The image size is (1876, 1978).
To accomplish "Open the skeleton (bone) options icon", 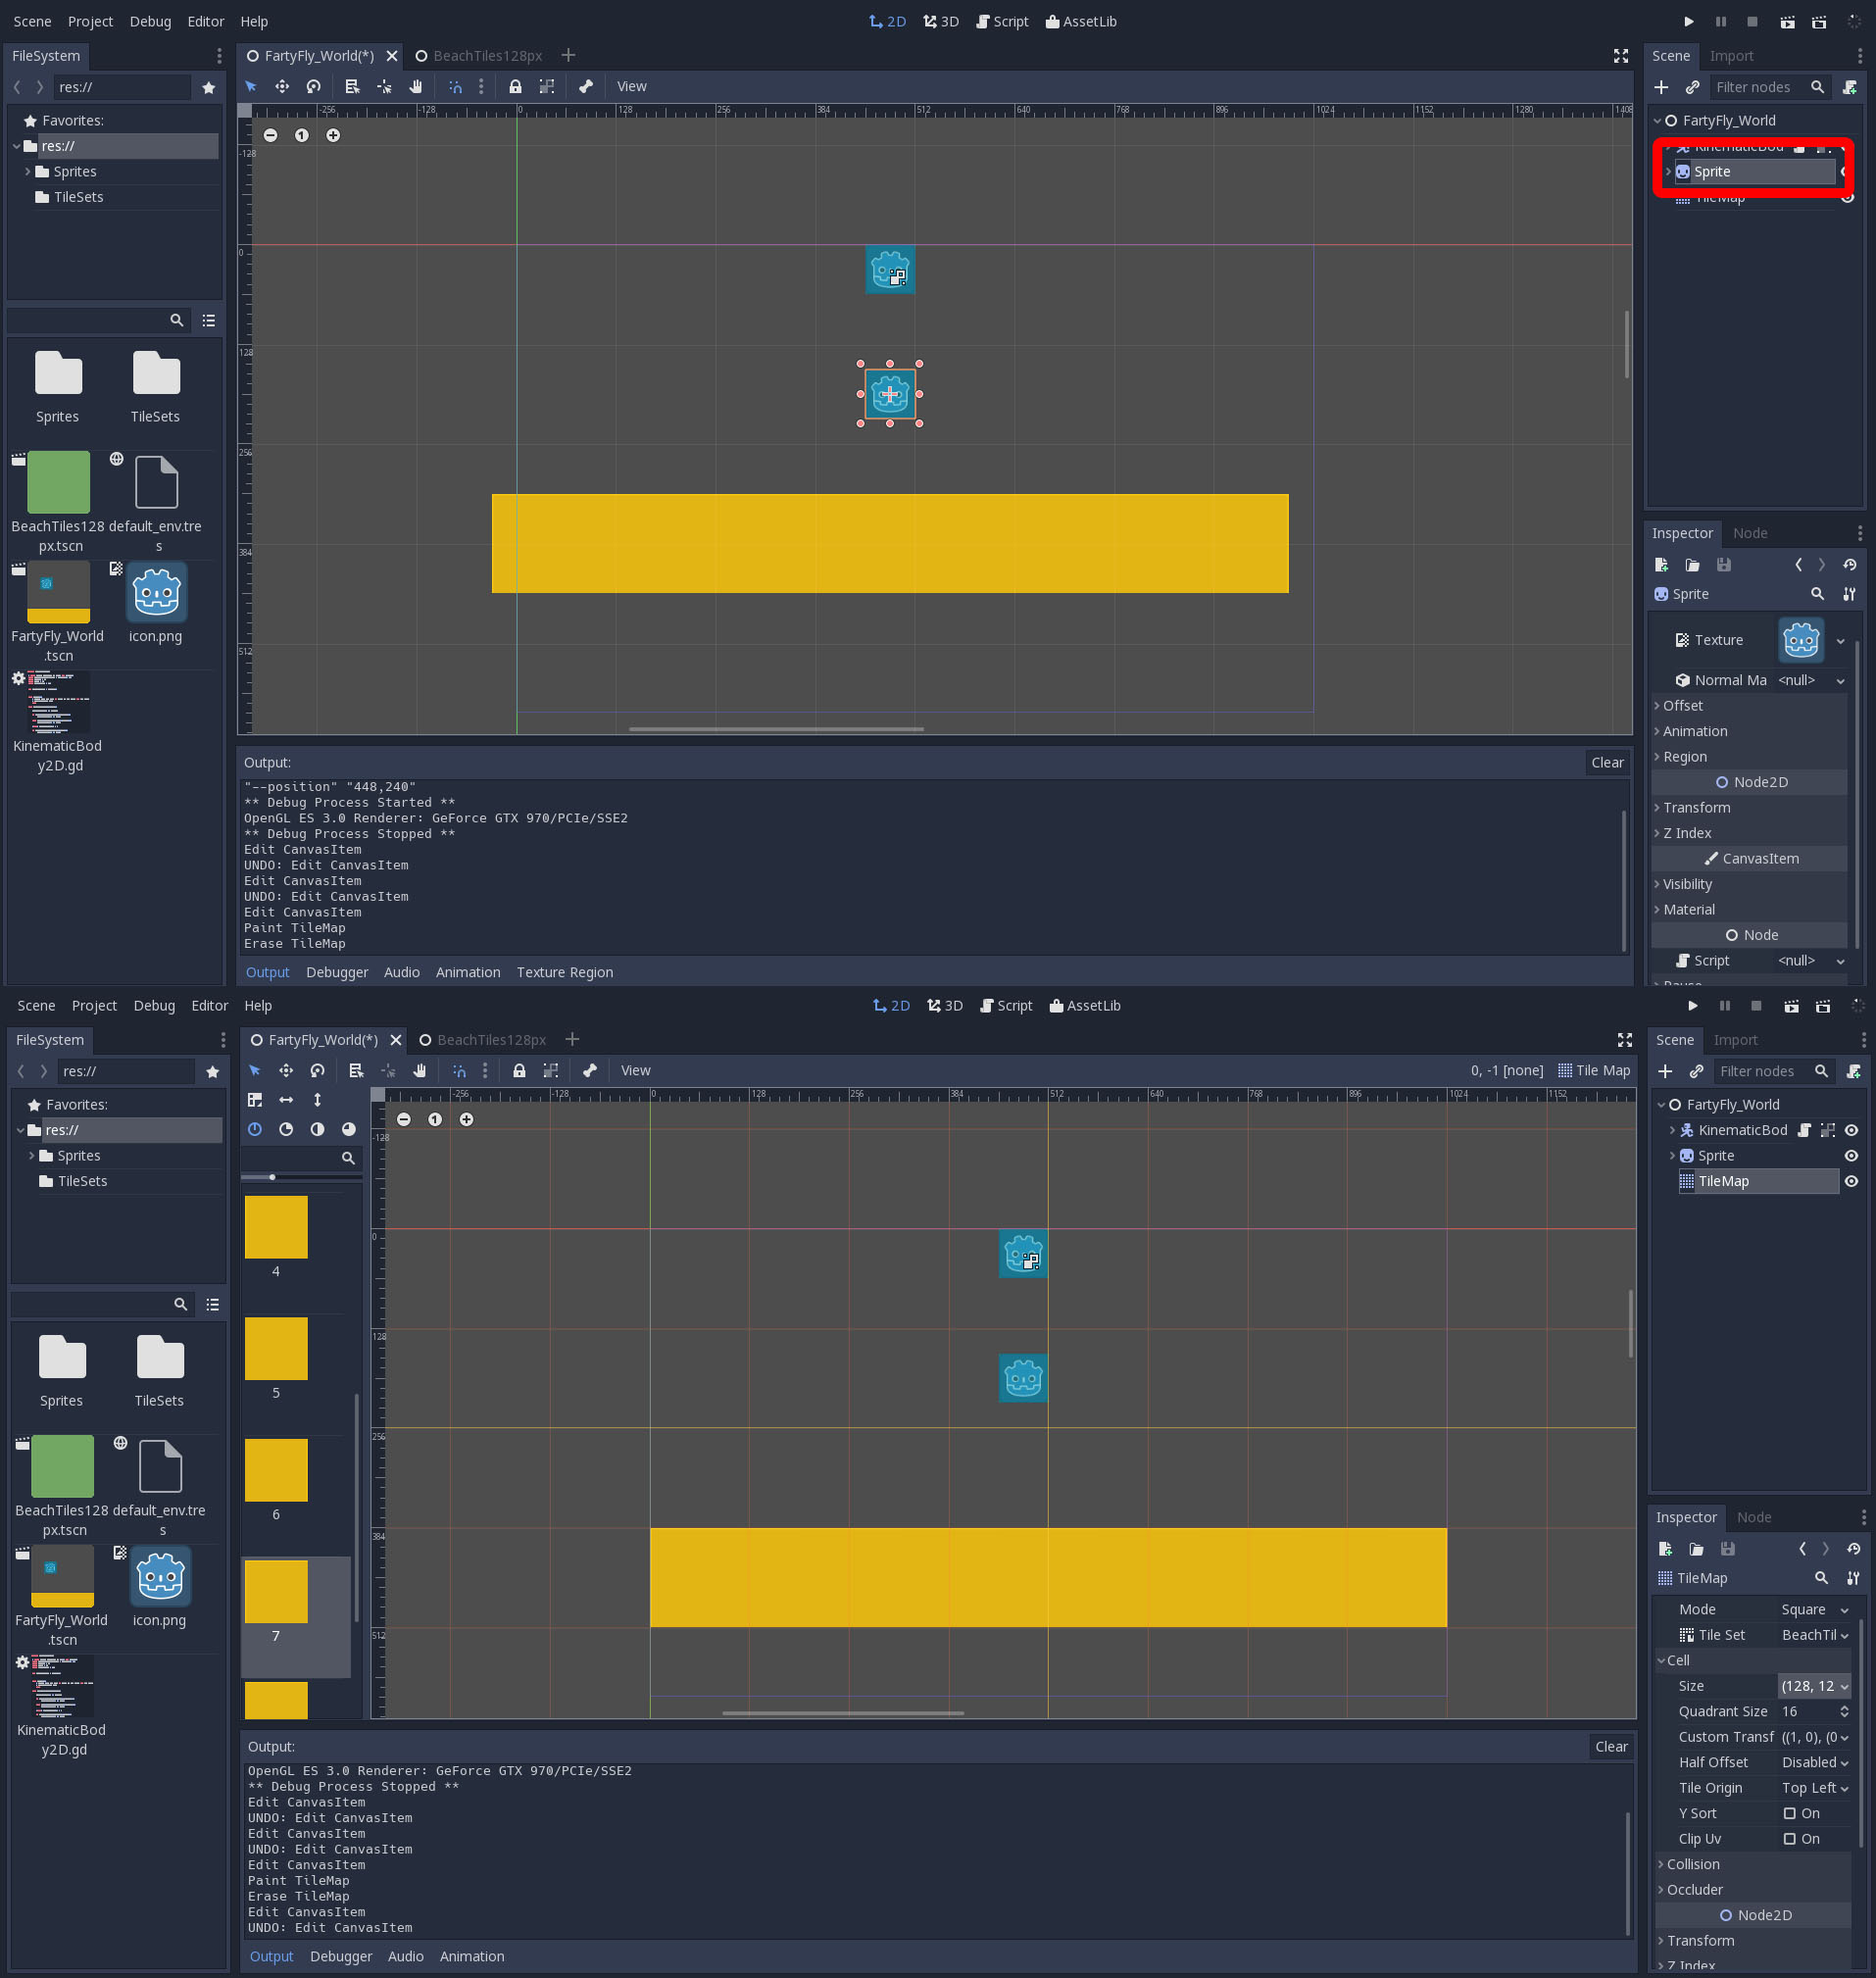I will point(586,86).
